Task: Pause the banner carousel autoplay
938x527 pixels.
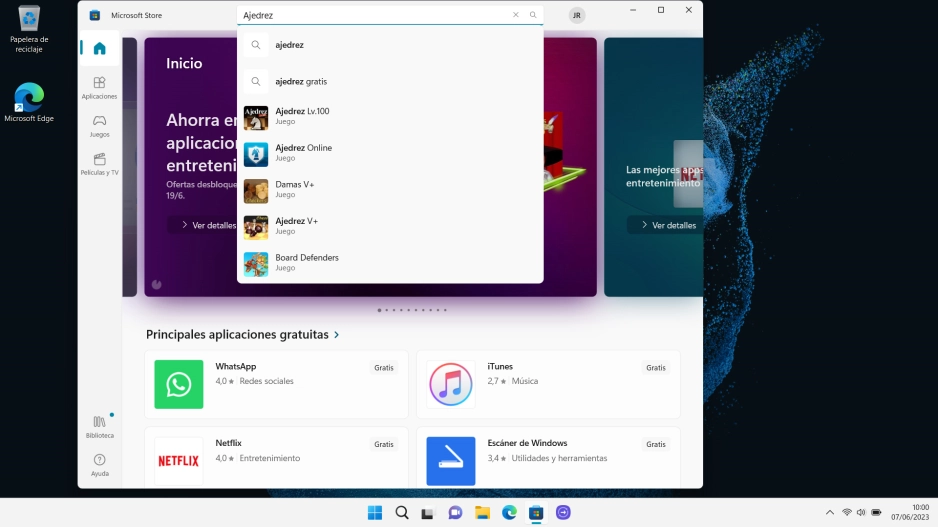Action: click(157, 285)
